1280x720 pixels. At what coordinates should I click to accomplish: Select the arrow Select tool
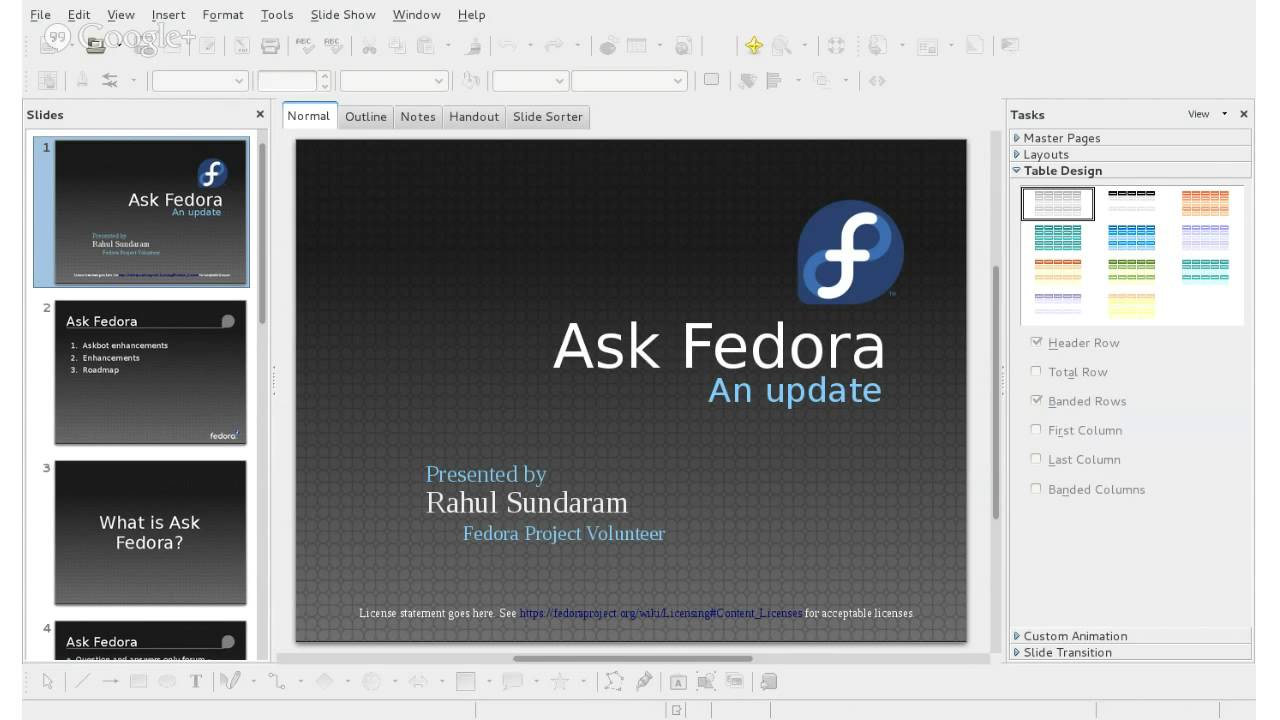point(48,682)
